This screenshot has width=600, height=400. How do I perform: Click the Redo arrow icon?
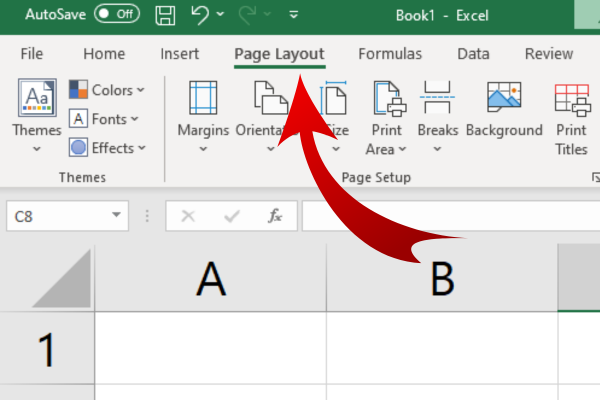coord(247,15)
